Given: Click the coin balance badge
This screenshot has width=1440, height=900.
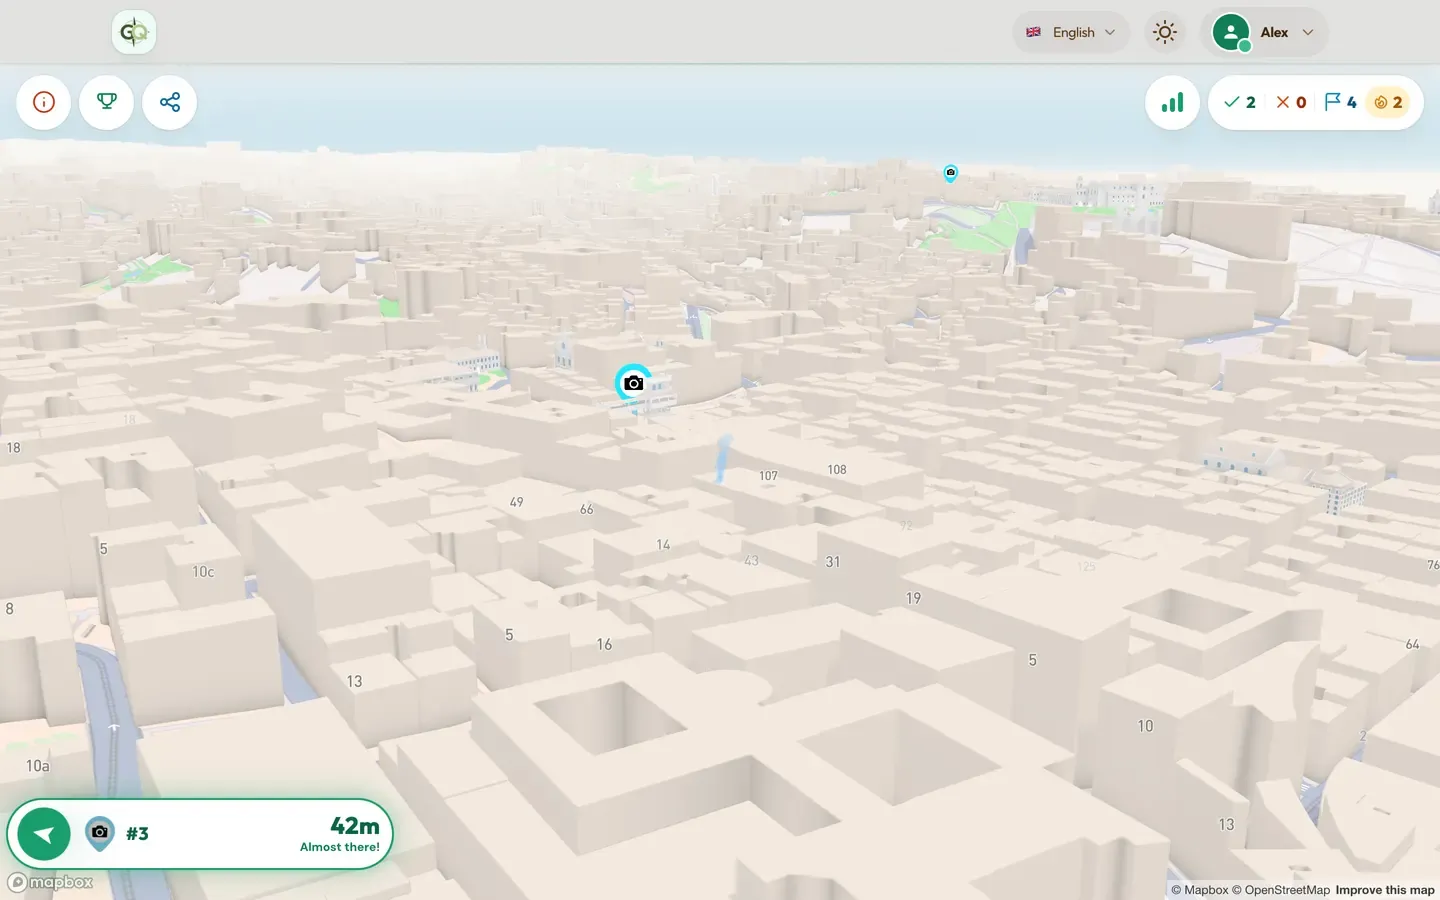Looking at the screenshot, I should (x=1388, y=102).
